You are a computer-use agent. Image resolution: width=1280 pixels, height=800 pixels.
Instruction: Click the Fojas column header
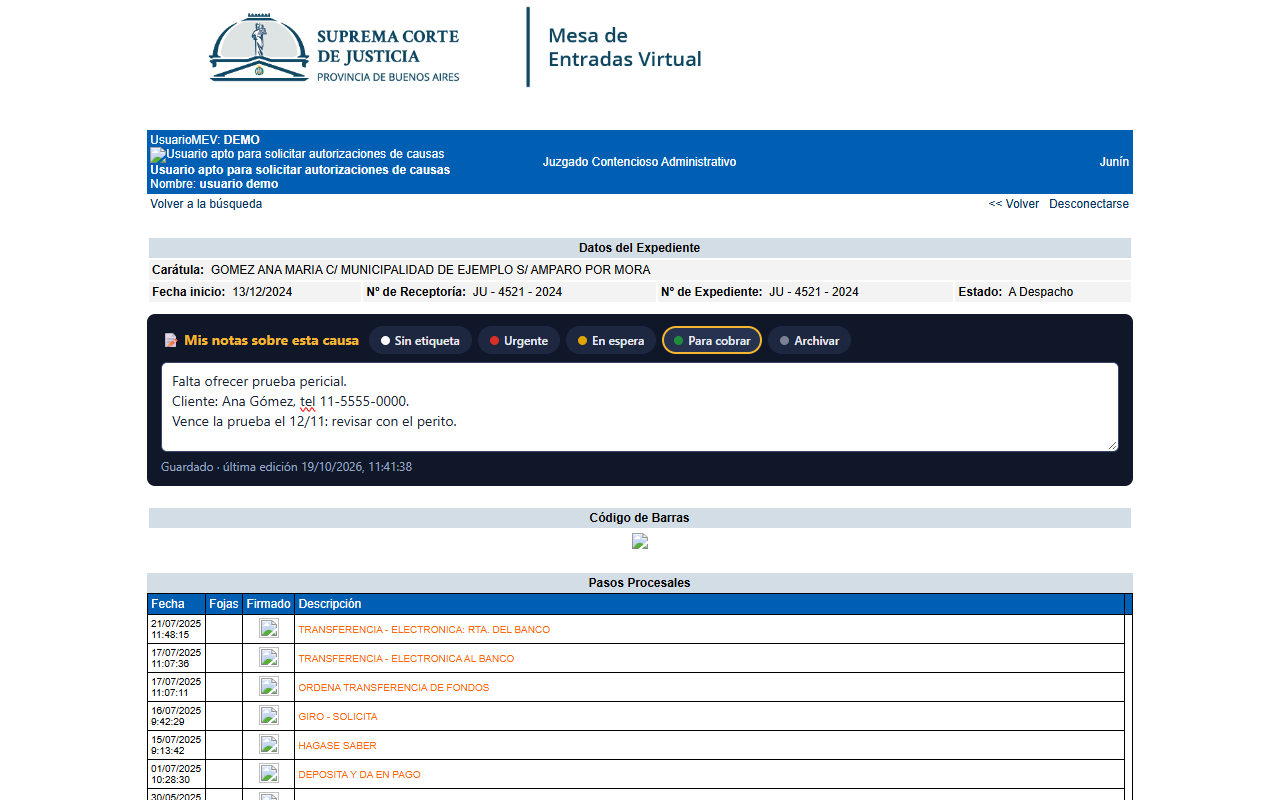(224, 604)
